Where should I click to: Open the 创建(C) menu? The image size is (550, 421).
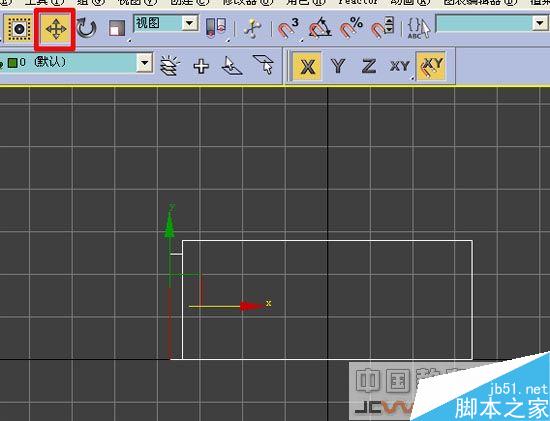pos(189,2)
